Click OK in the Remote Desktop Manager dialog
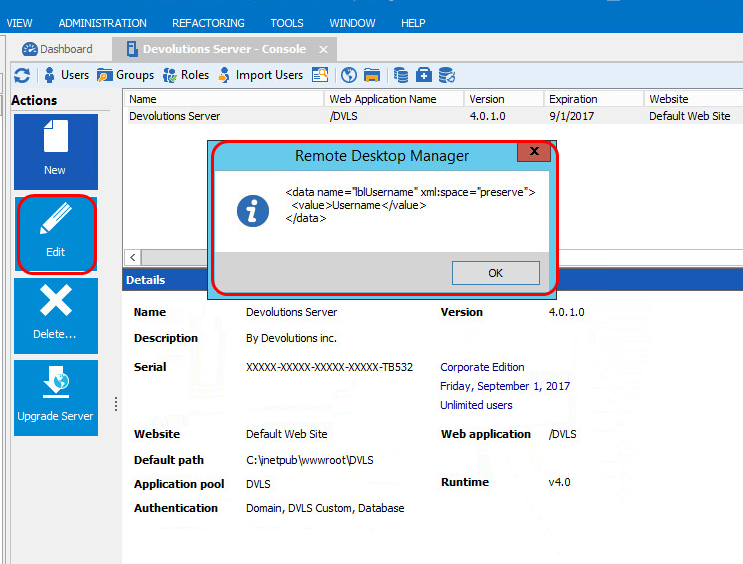The image size is (743, 564). coord(496,273)
